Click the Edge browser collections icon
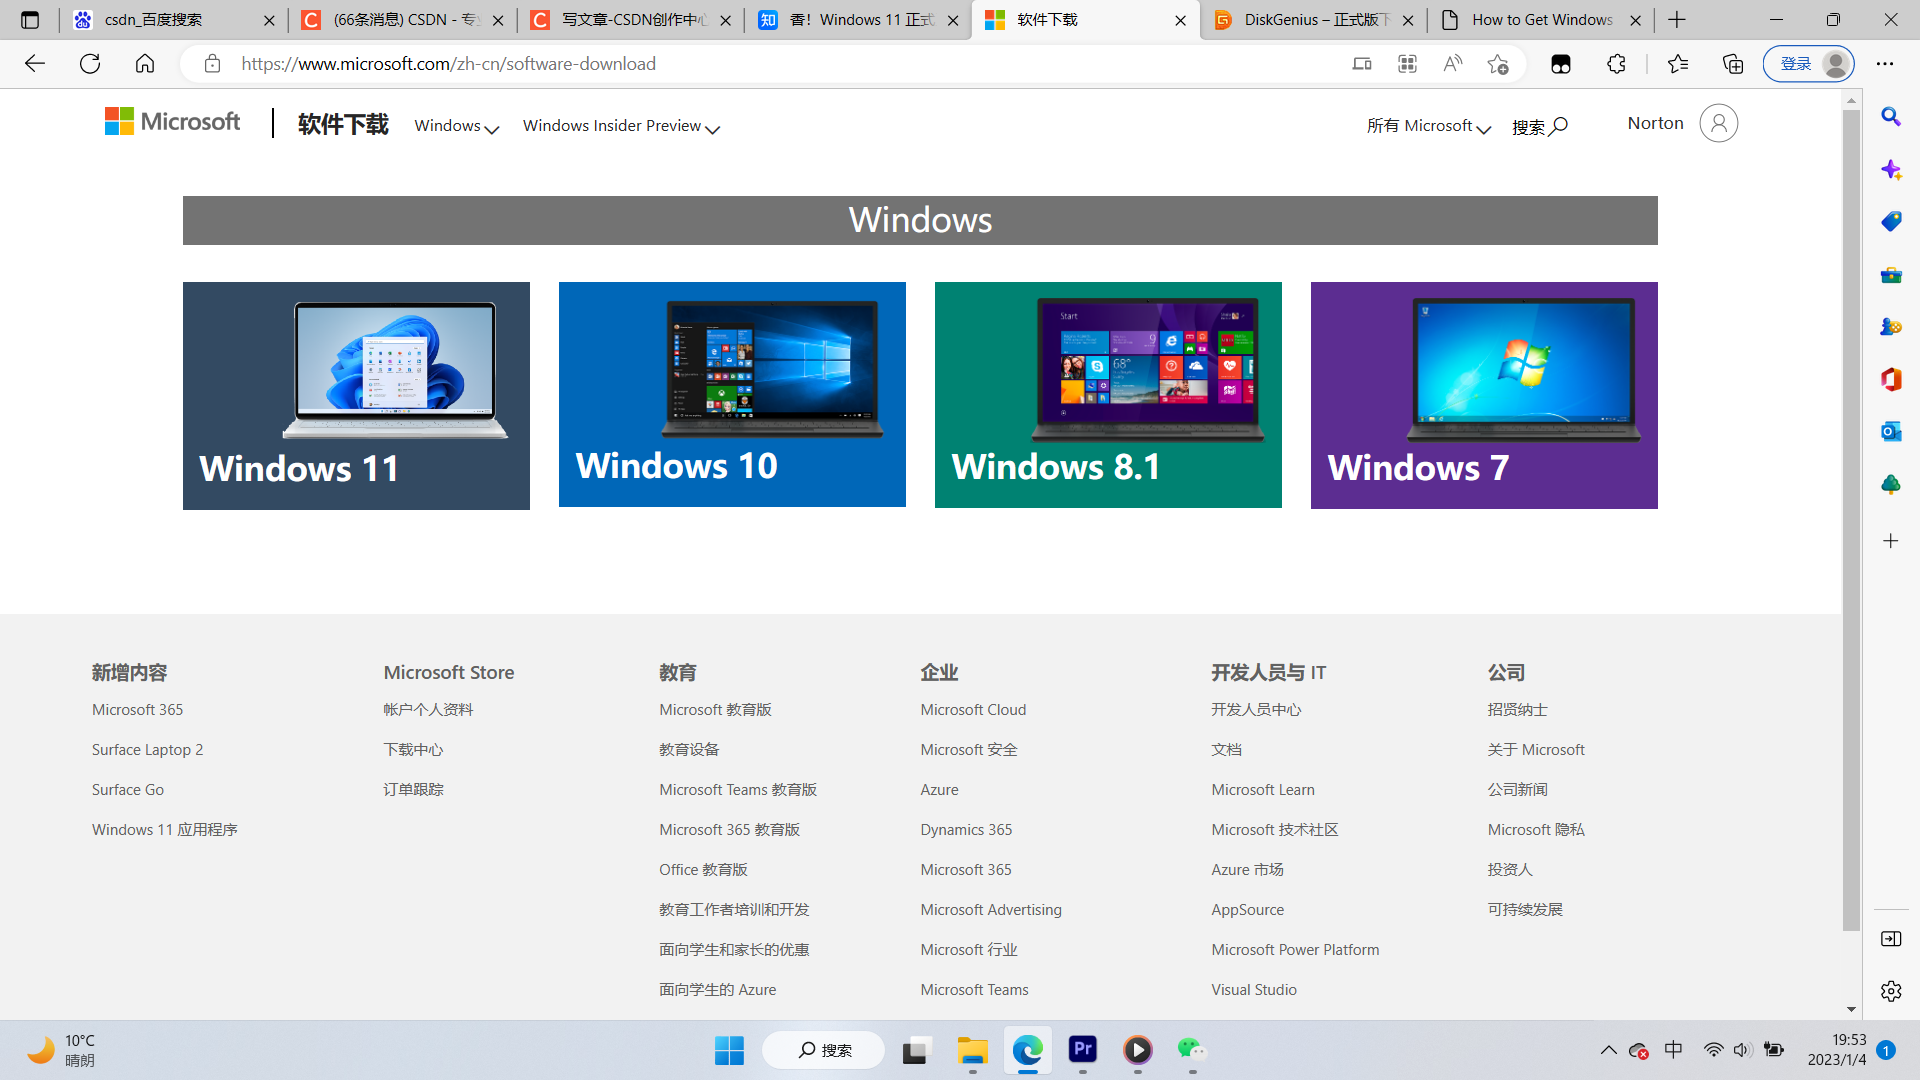This screenshot has width=1920, height=1080. tap(1733, 63)
